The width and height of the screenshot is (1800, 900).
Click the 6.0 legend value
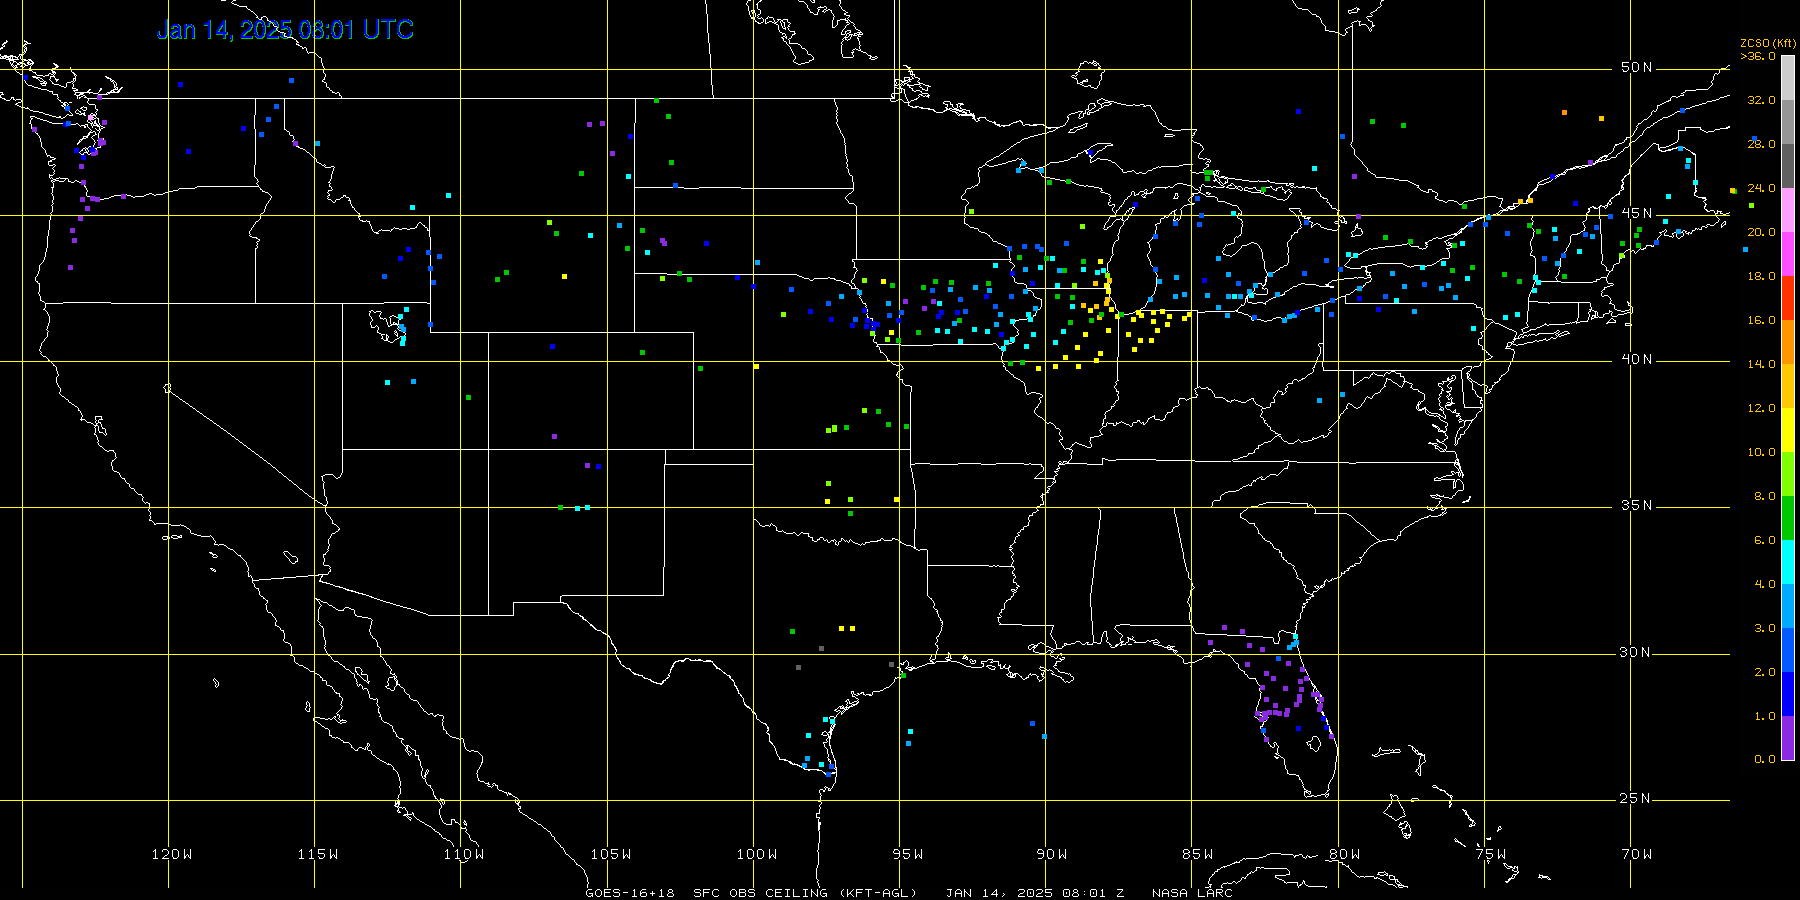point(1765,540)
